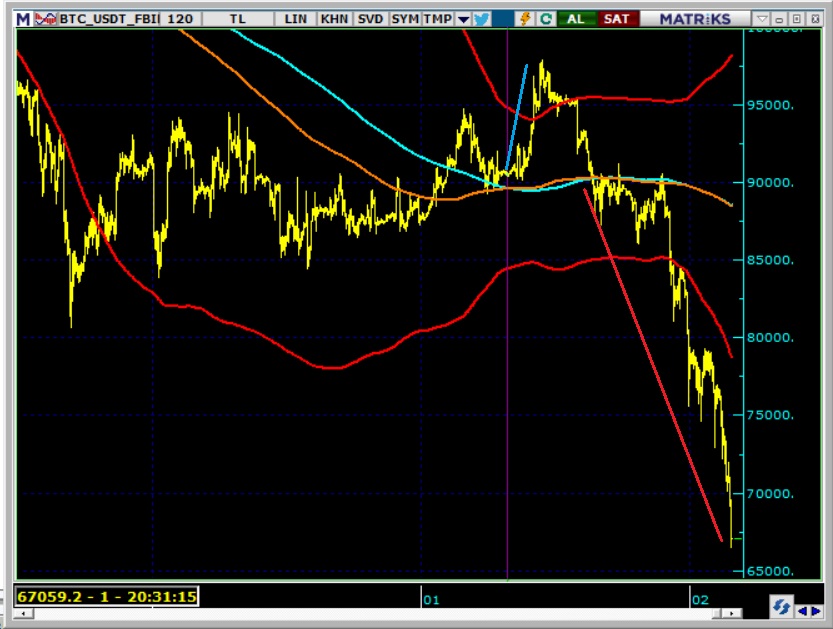833x629 pixels.
Task: Click the green refresh C icon
Action: [x=546, y=19]
